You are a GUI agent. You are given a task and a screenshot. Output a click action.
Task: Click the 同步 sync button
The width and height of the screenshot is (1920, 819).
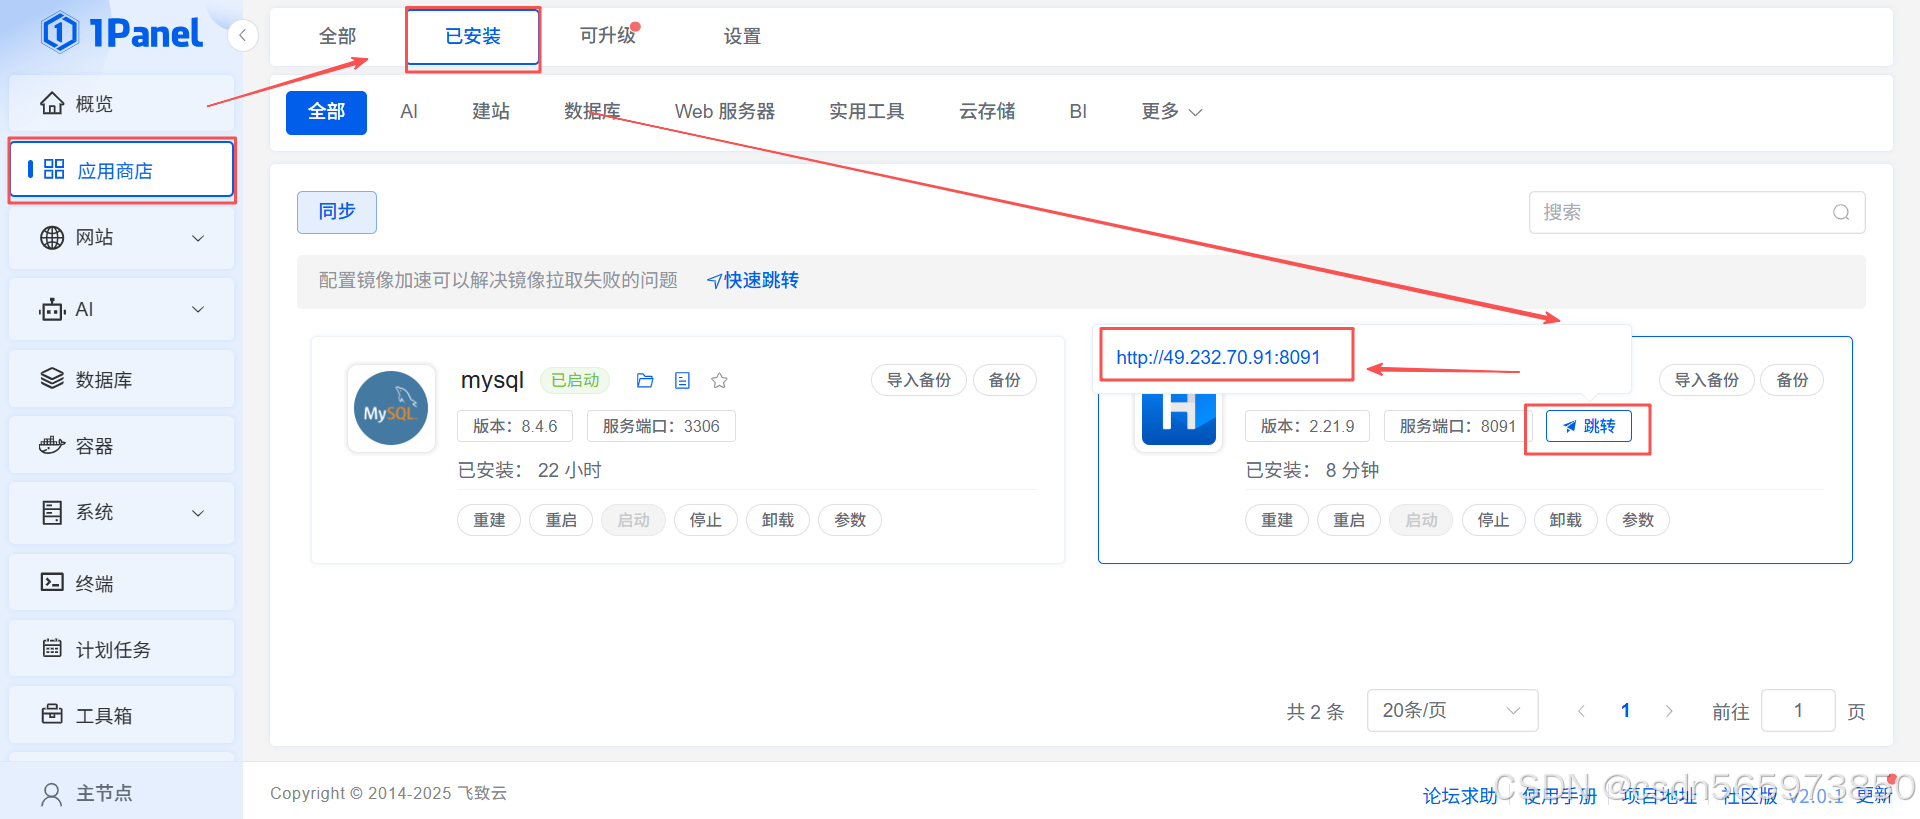pyautogui.click(x=337, y=212)
